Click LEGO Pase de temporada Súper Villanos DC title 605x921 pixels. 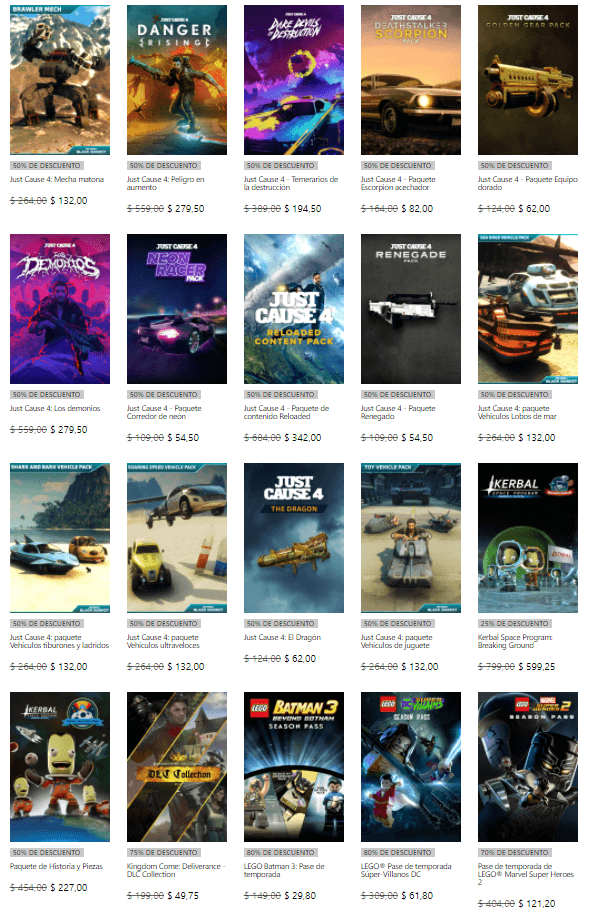[x=408, y=871]
